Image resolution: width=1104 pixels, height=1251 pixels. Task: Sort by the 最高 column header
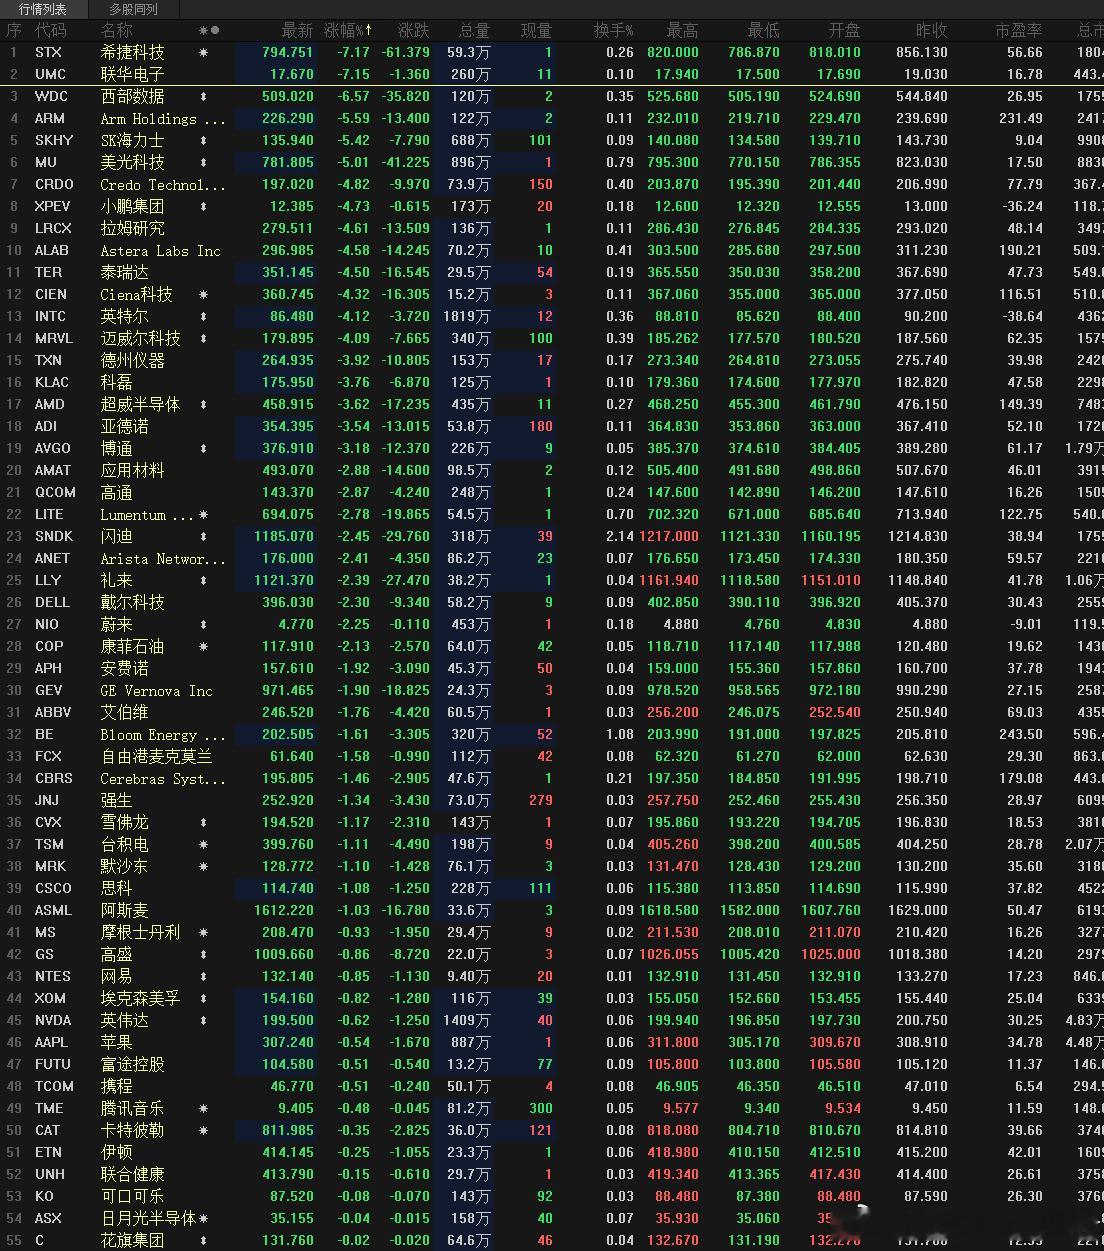click(682, 30)
